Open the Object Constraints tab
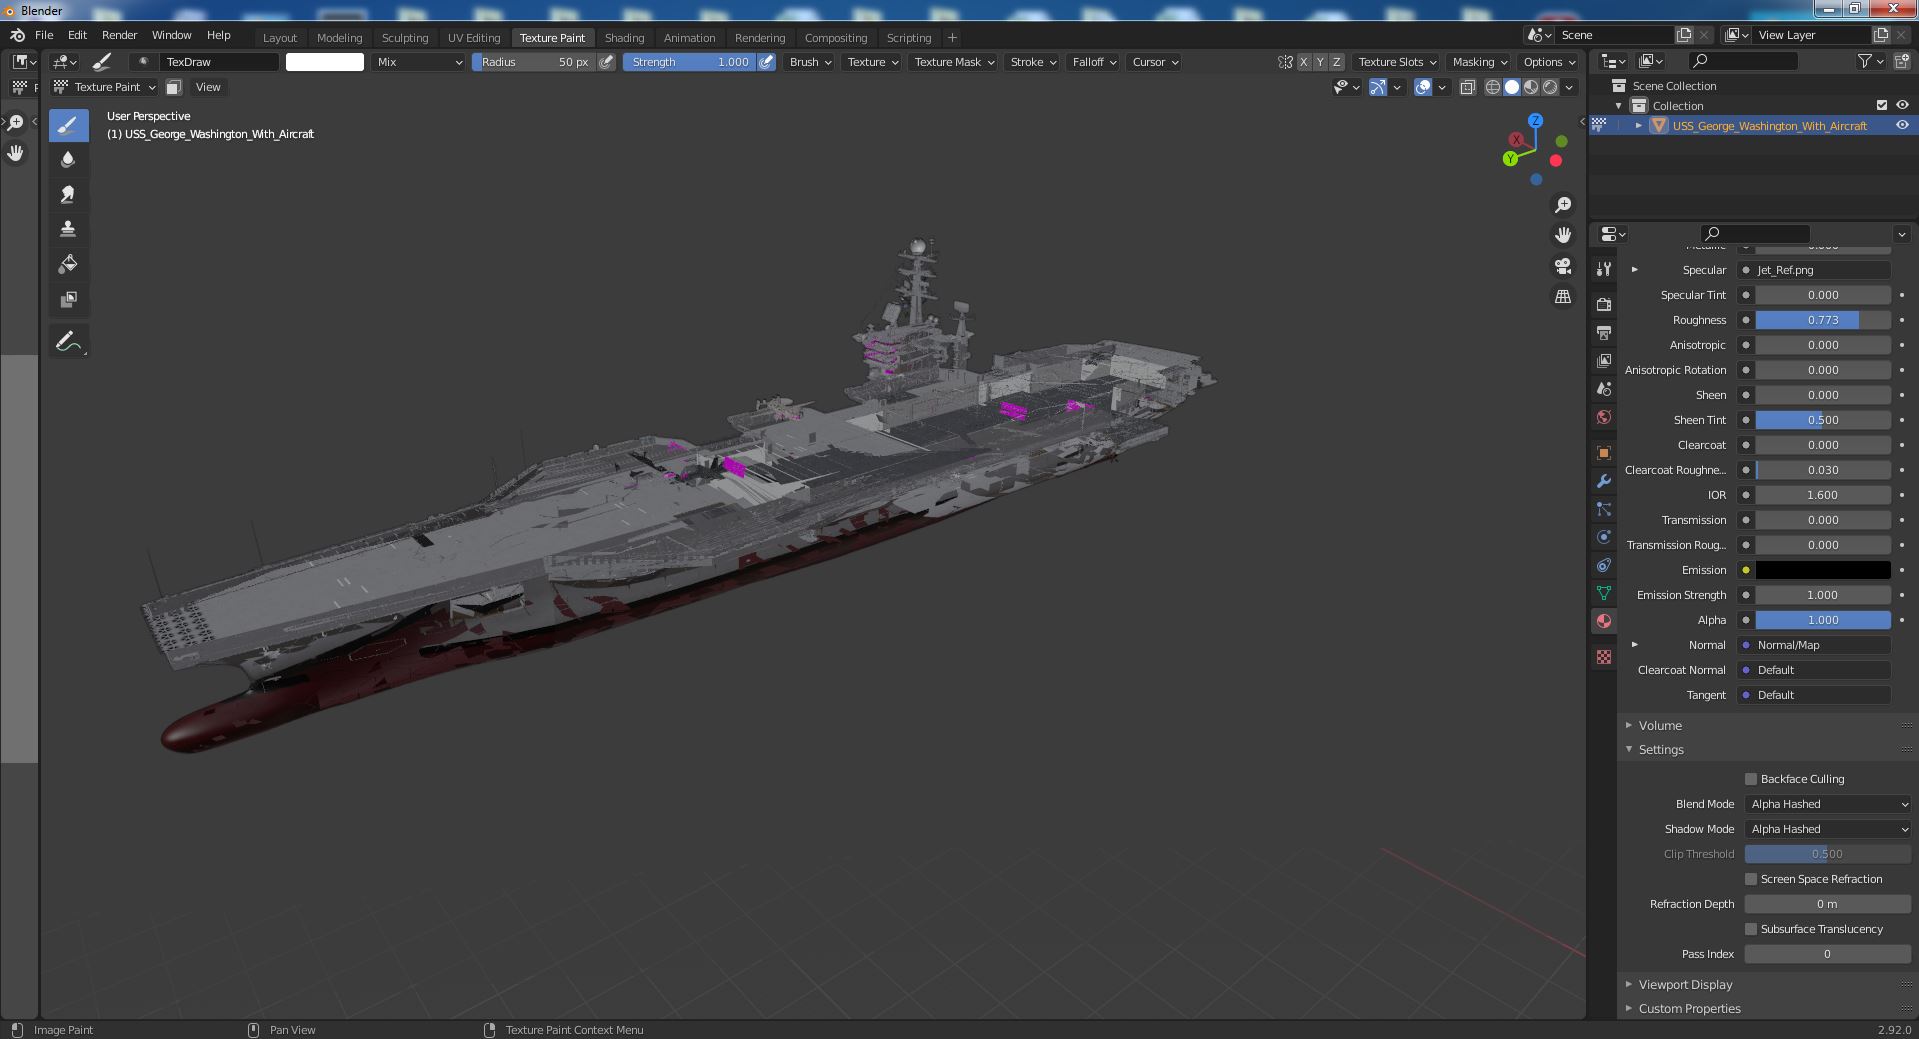1919x1039 pixels. (1604, 565)
